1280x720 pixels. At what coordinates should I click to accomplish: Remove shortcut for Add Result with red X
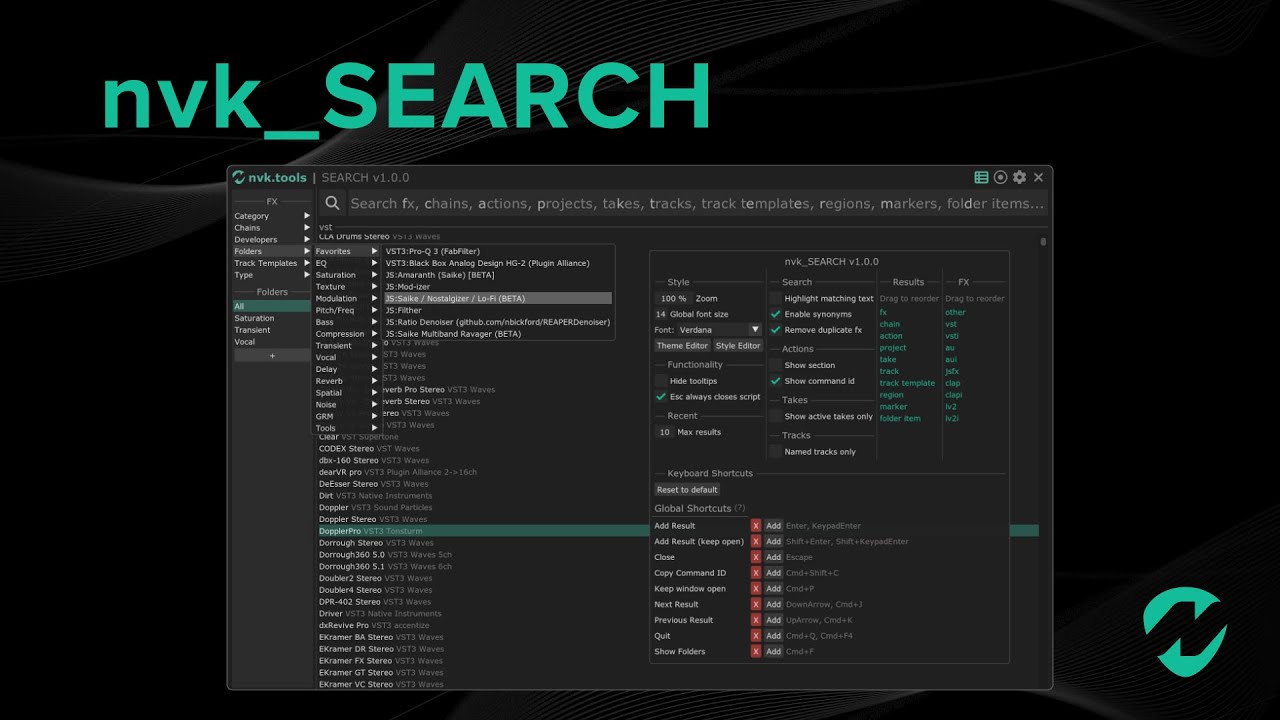click(756, 526)
